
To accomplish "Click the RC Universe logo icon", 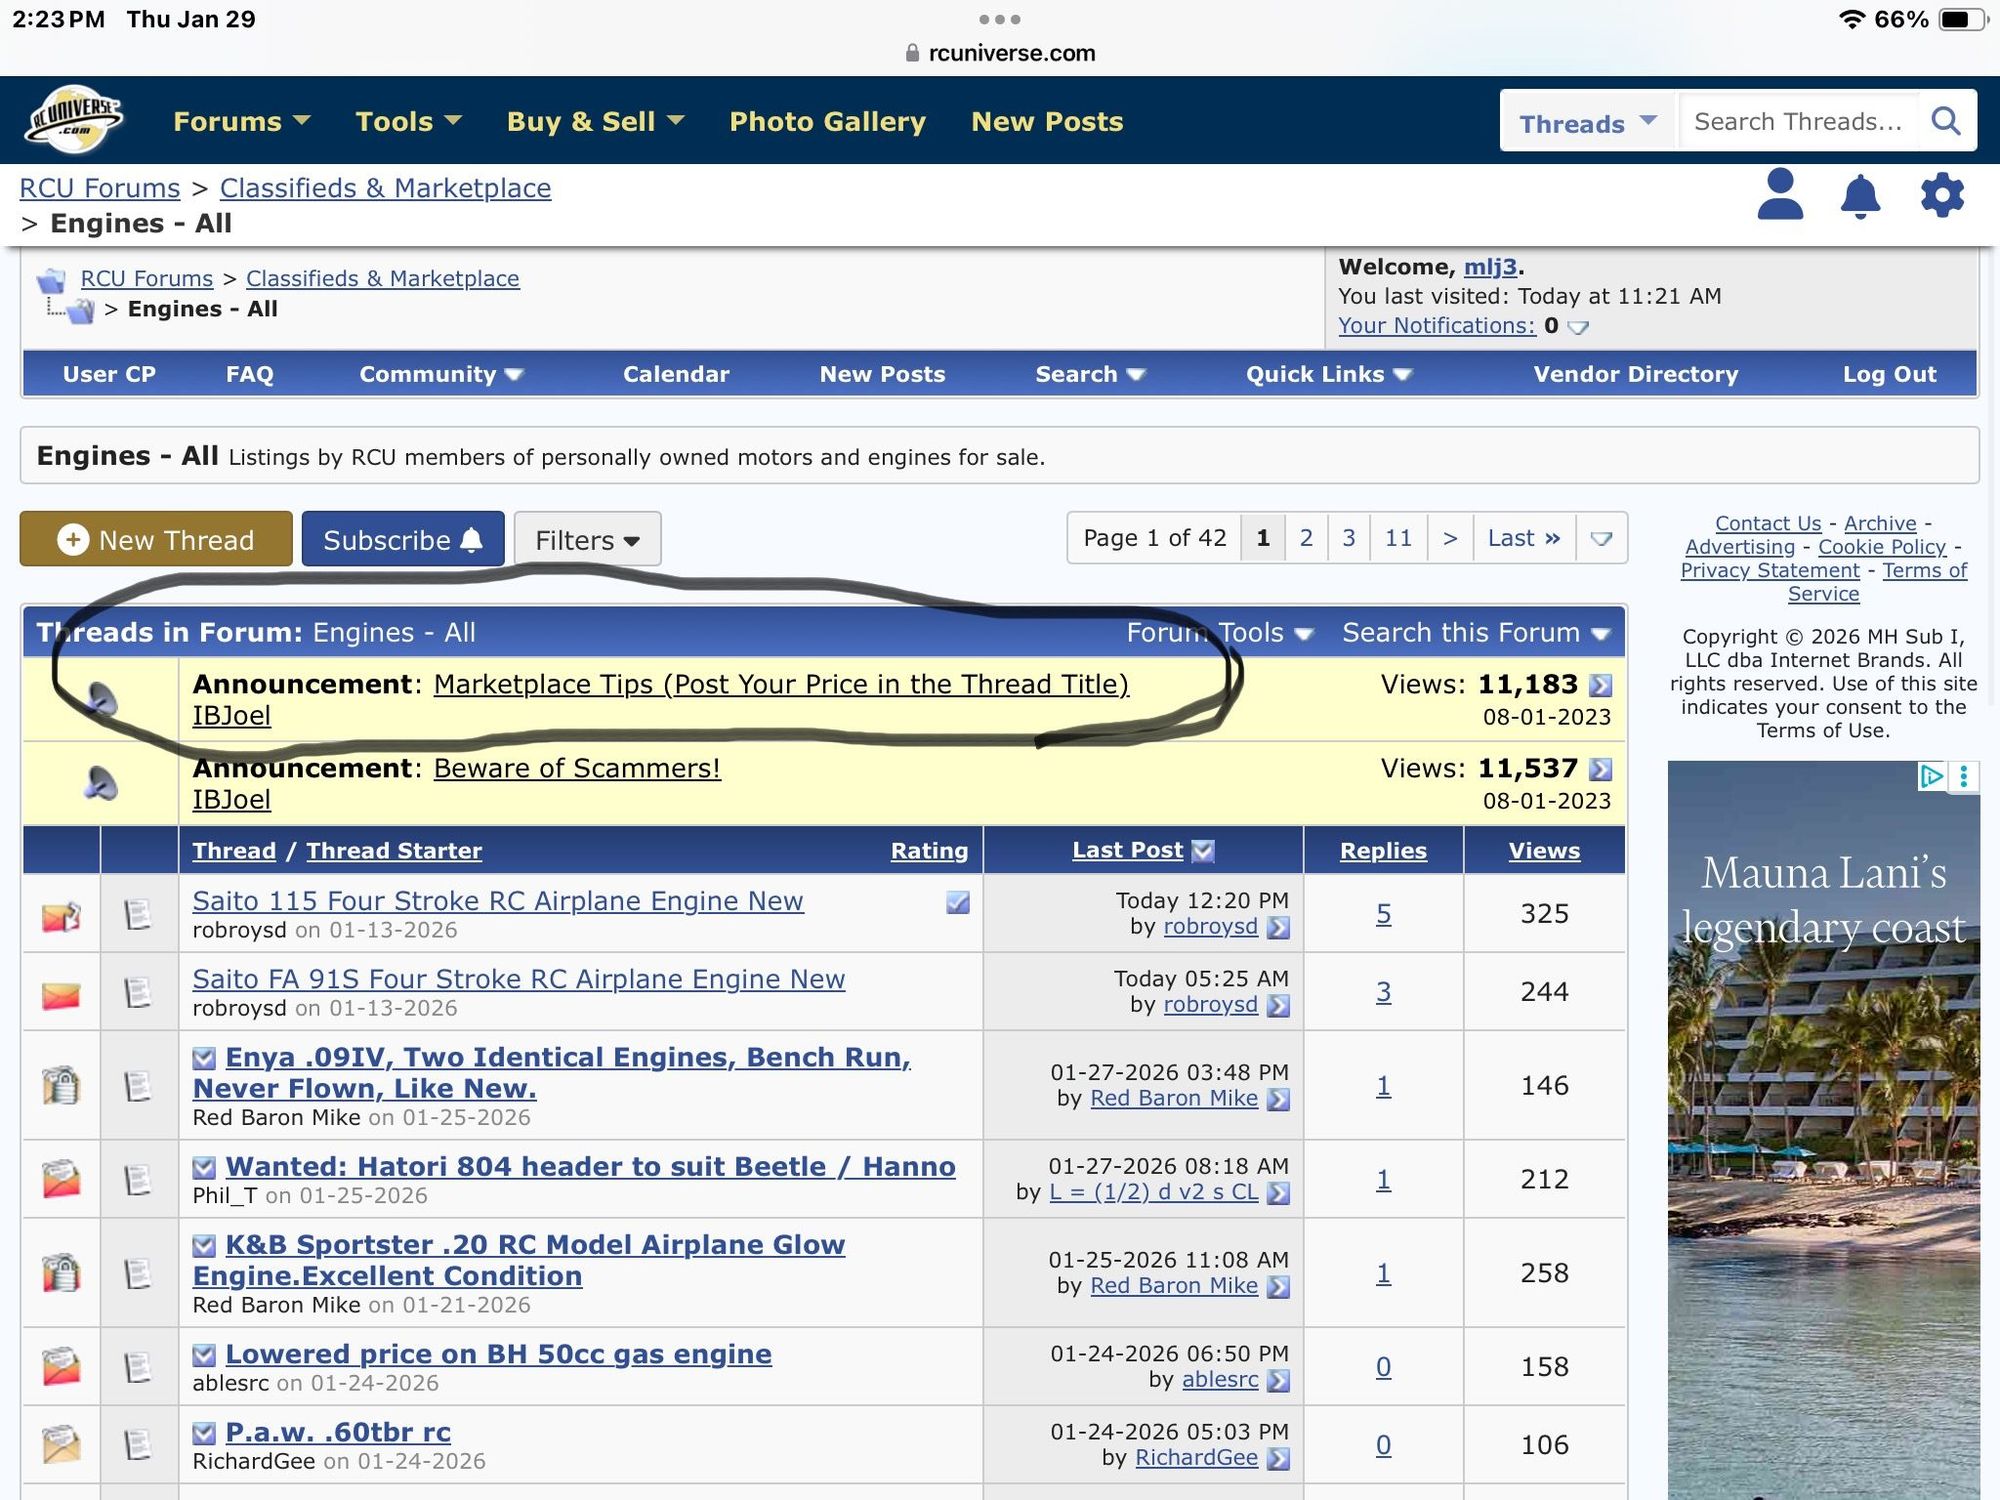I will point(75,120).
